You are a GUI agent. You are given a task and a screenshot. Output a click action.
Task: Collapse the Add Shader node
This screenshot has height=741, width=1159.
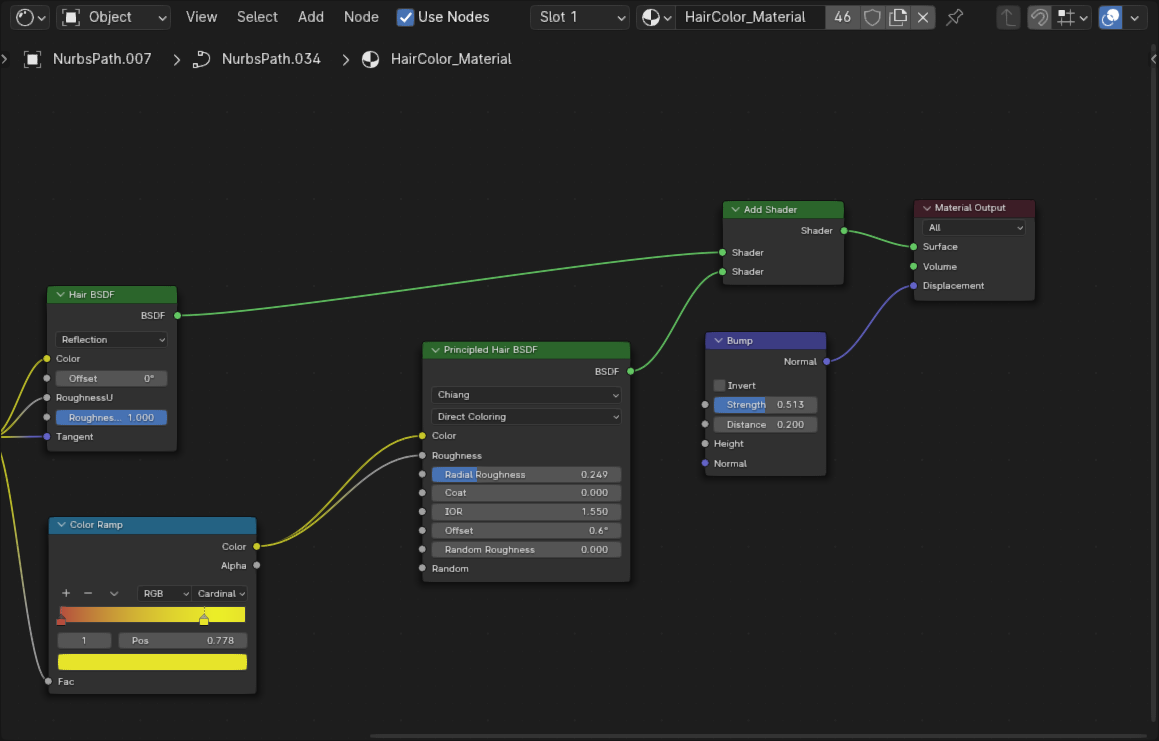point(735,209)
